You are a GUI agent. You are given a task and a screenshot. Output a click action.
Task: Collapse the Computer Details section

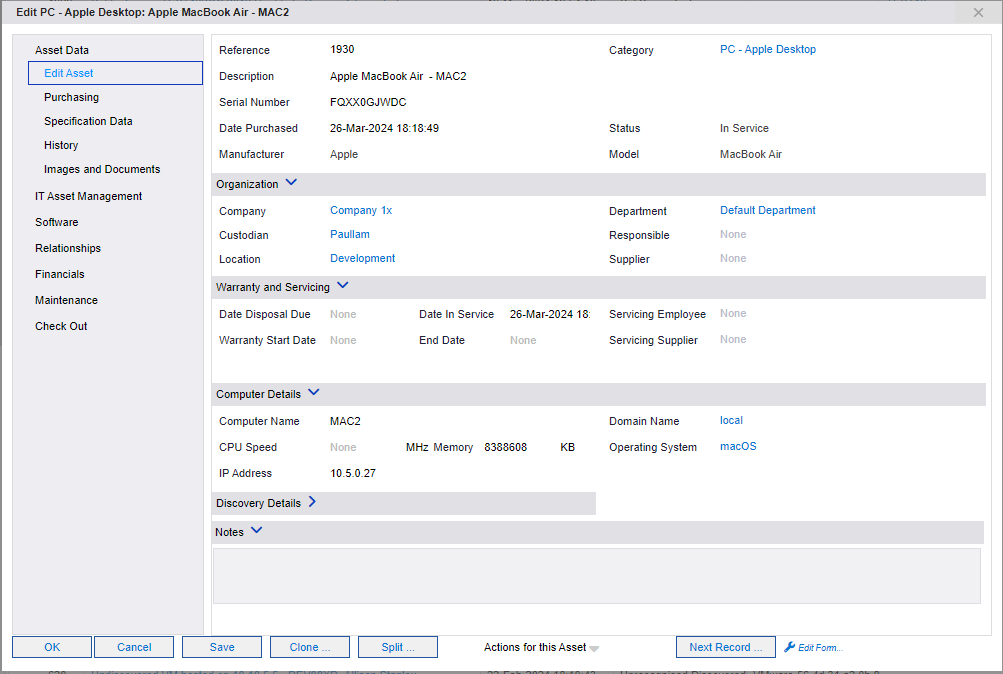(x=313, y=392)
